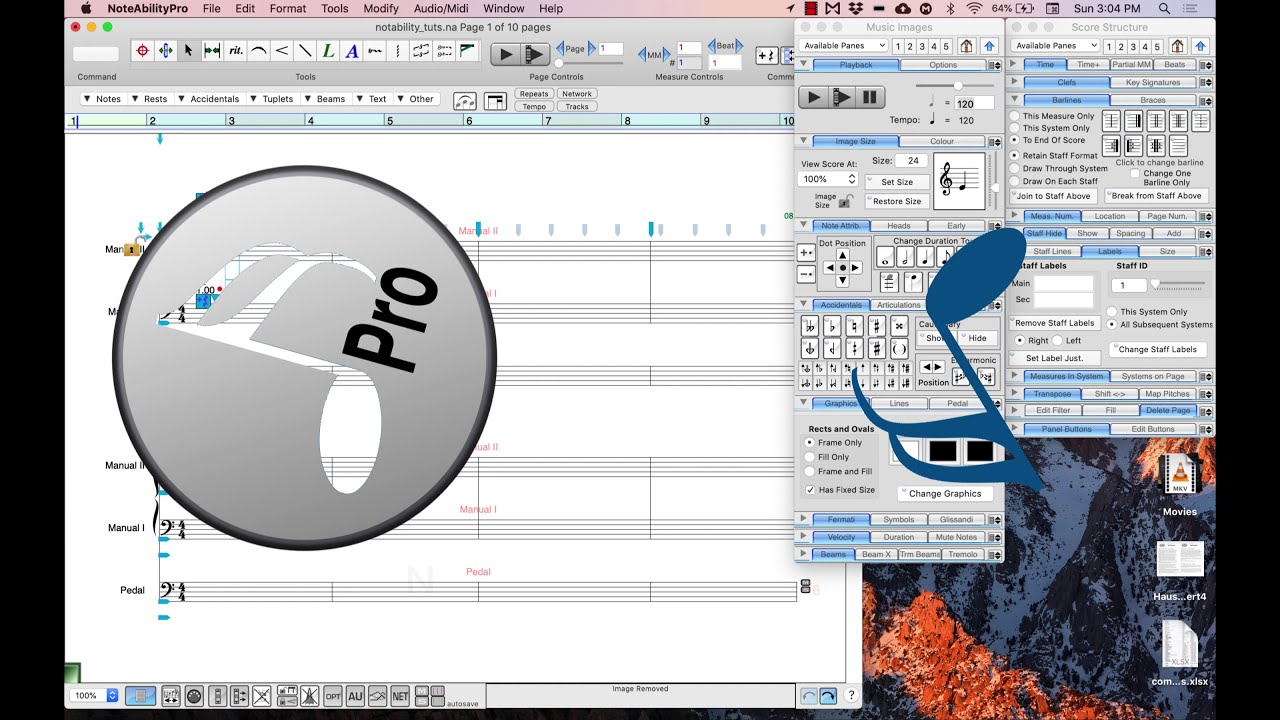Select the diagonal line tool
This screenshot has width=1280, height=720.
click(304, 51)
